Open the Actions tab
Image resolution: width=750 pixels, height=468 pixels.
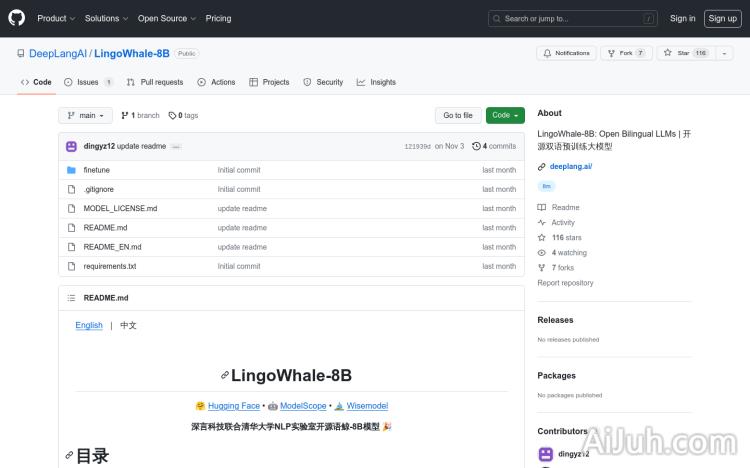click(x=216, y=82)
